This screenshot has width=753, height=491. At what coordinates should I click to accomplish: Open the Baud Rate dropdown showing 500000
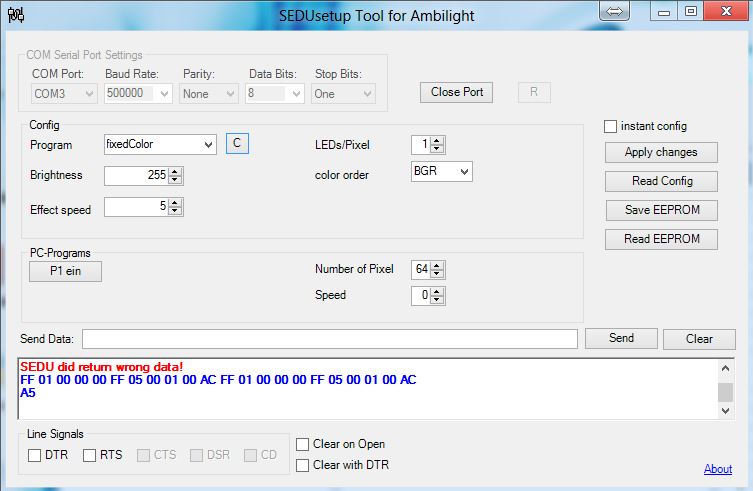tap(138, 94)
